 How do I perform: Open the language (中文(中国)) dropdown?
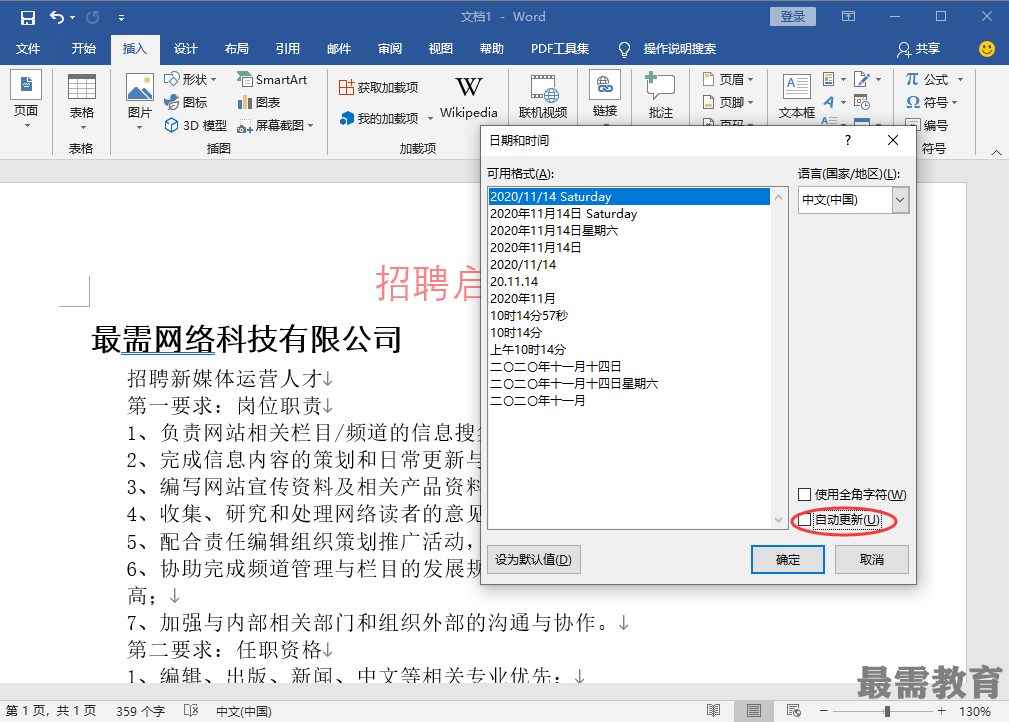point(900,200)
